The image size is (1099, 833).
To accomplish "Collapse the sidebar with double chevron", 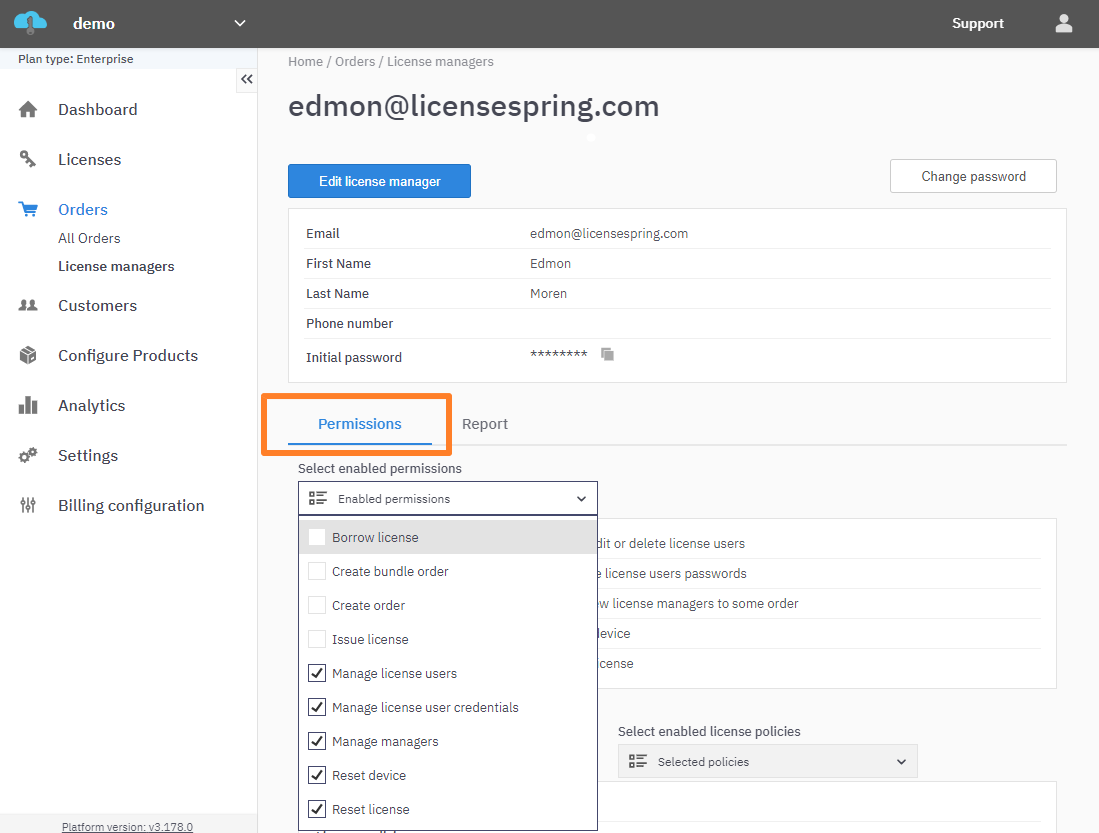I will (x=246, y=79).
